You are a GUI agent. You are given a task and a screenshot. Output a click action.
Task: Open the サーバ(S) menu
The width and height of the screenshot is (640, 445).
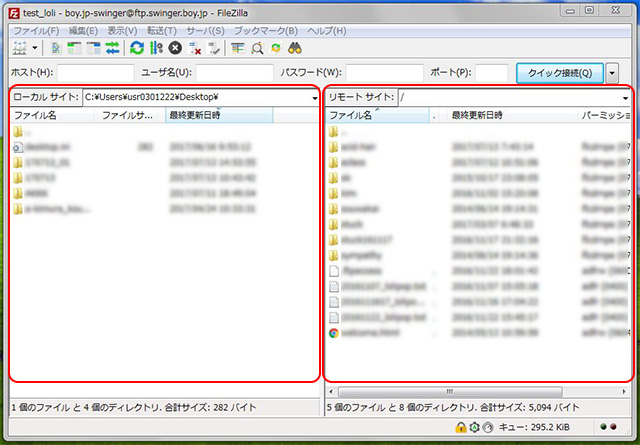tap(205, 31)
